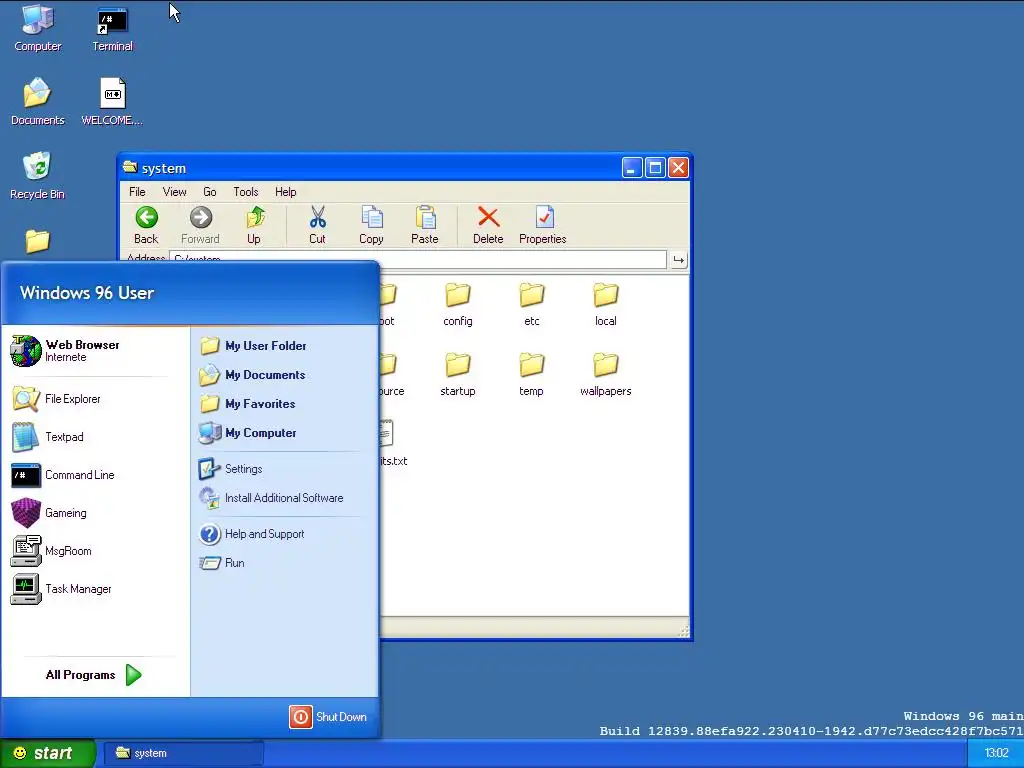Maximize the system window
1024x768 pixels.
pos(655,168)
